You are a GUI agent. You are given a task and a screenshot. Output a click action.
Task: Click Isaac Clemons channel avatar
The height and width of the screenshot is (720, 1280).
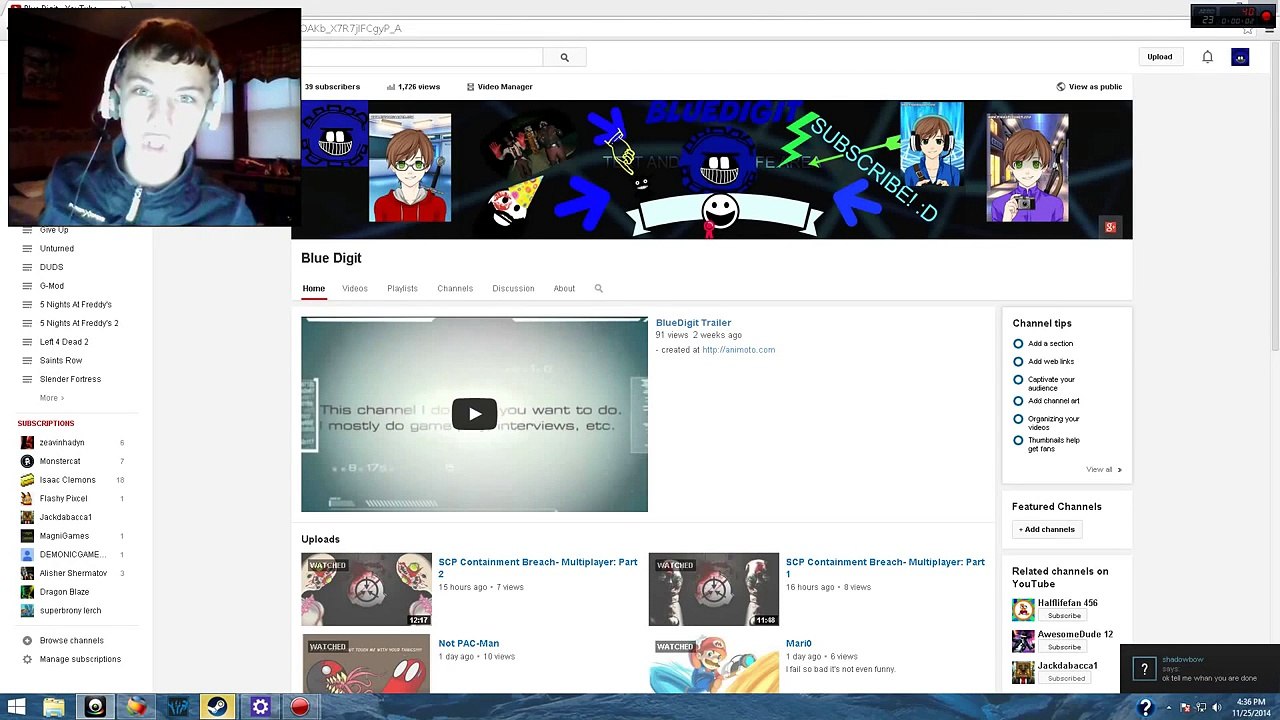pos(27,480)
